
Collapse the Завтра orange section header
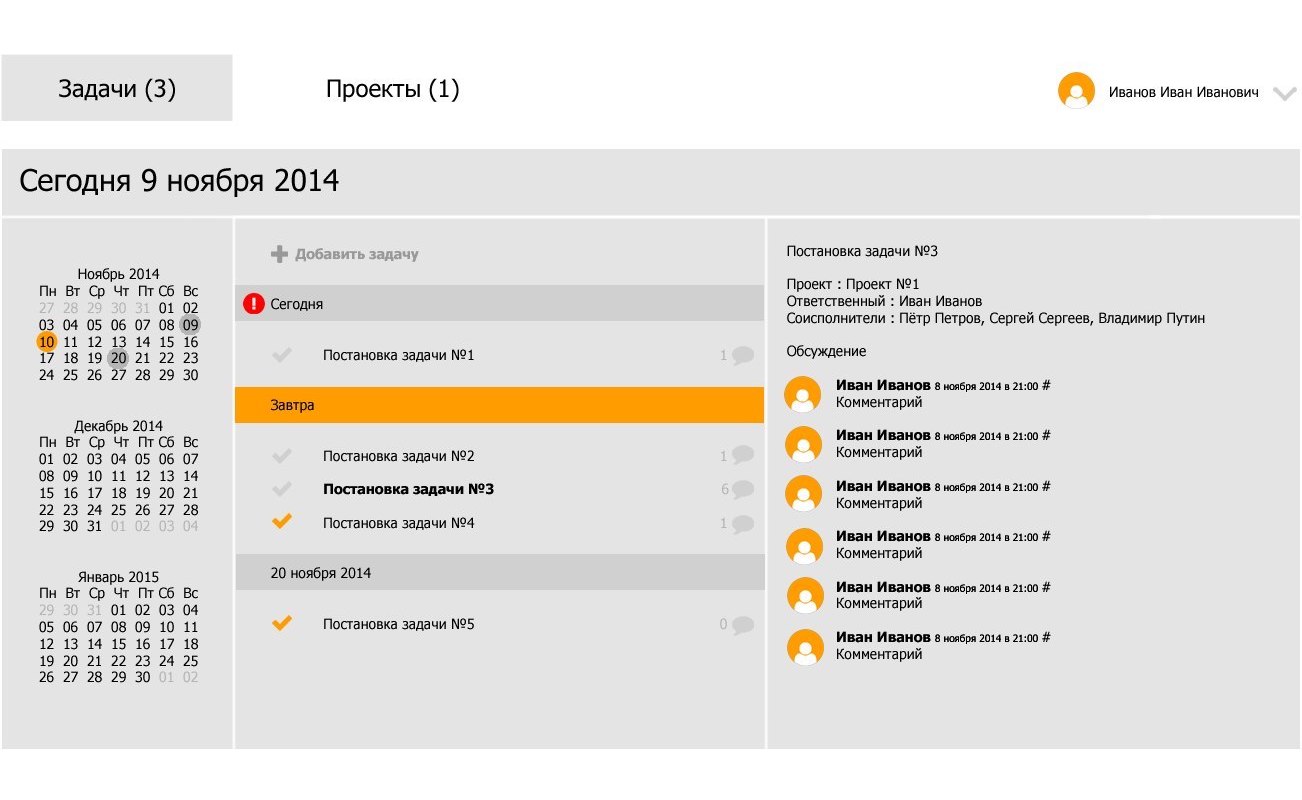point(499,405)
